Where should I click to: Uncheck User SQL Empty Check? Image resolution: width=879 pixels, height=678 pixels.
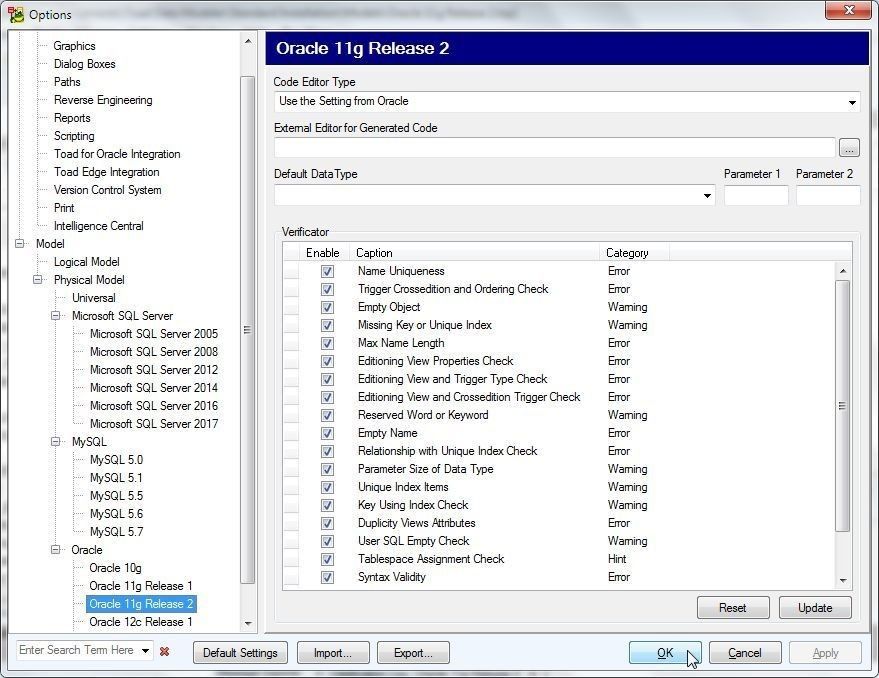point(327,541)
